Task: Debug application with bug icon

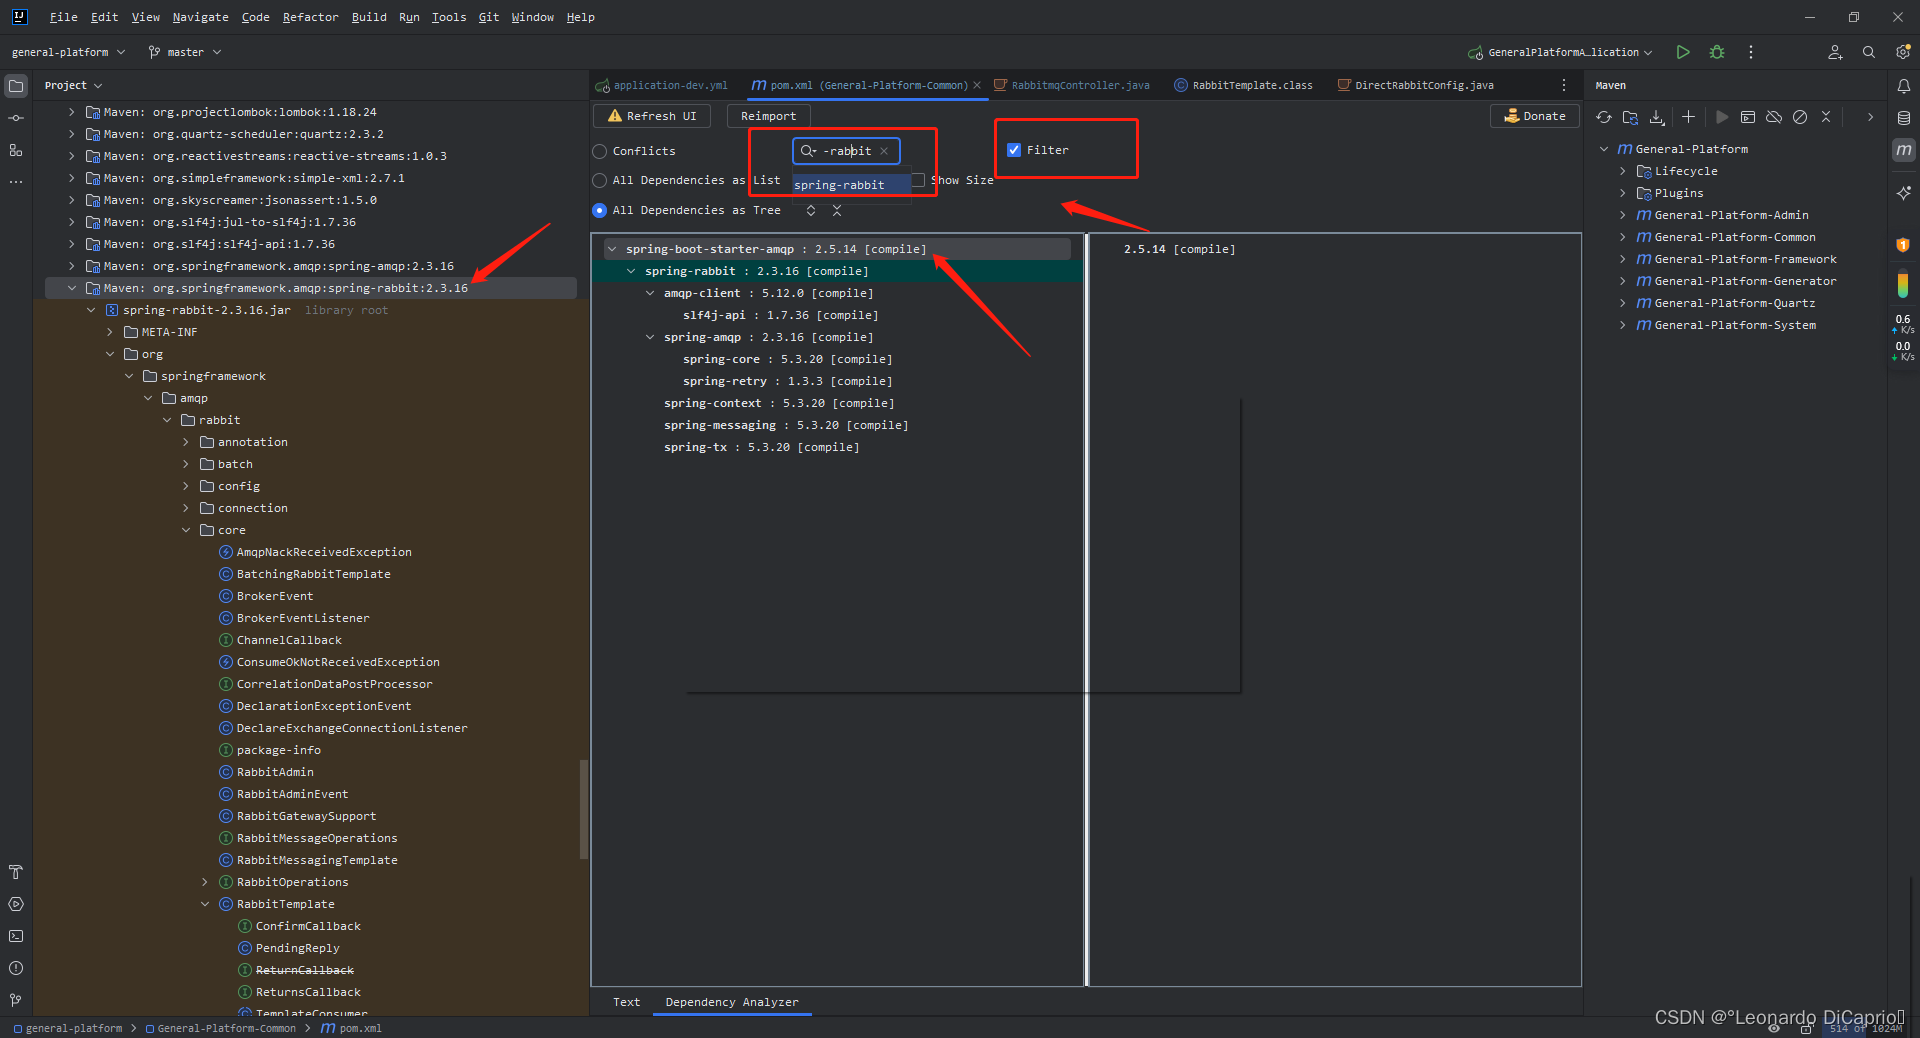Action: coord(1717,52)
